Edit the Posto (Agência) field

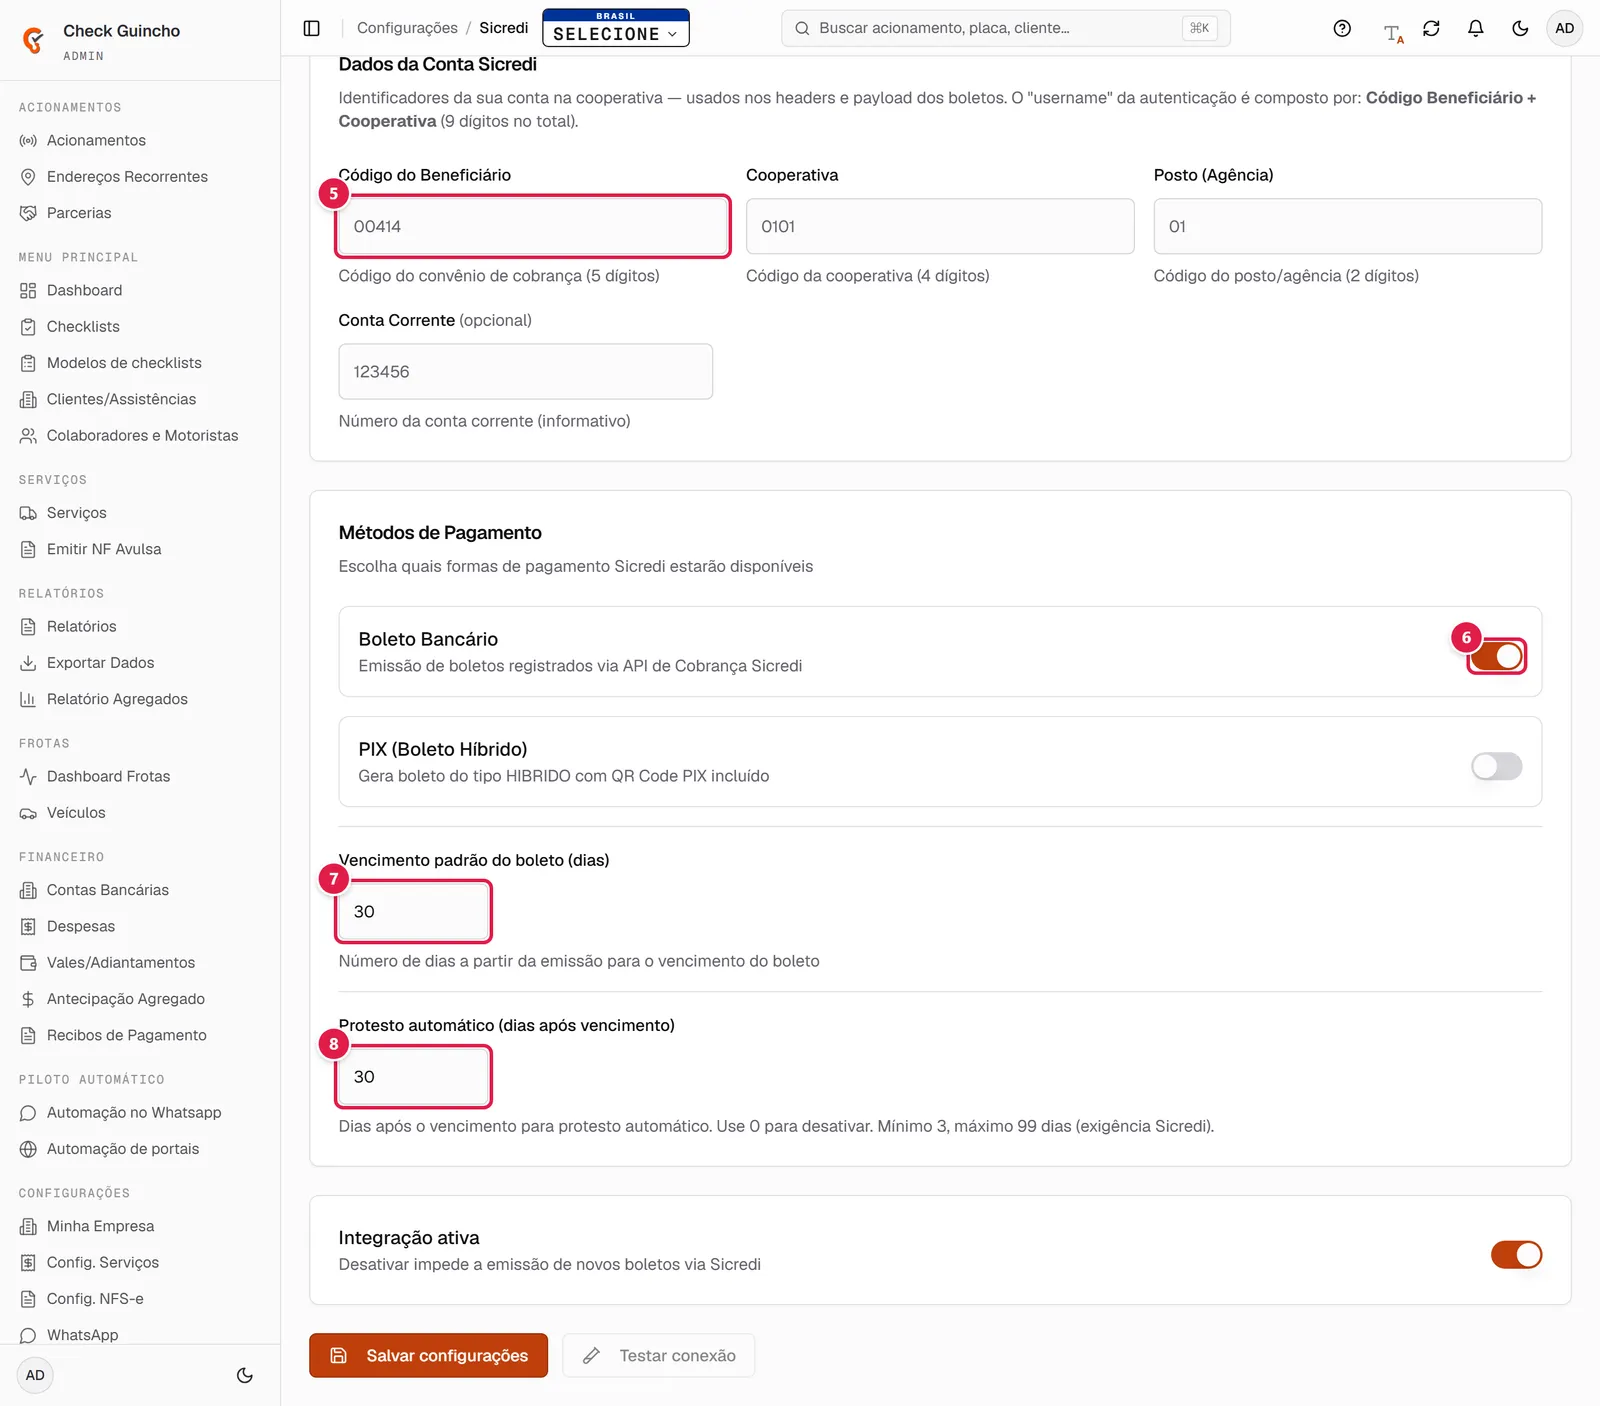click(x=1347, y=226)
